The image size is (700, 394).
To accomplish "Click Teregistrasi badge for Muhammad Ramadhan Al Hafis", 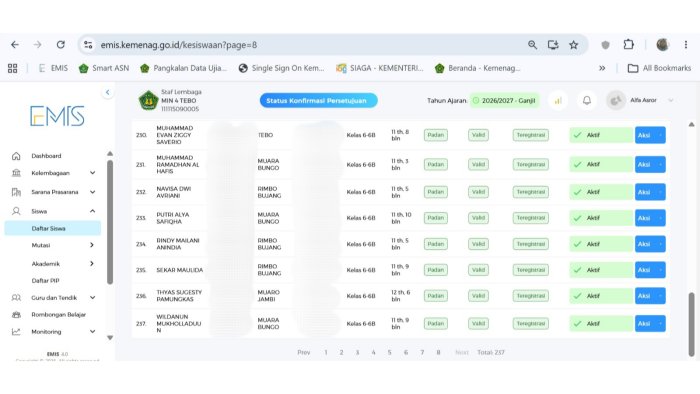I will point(530,165).
